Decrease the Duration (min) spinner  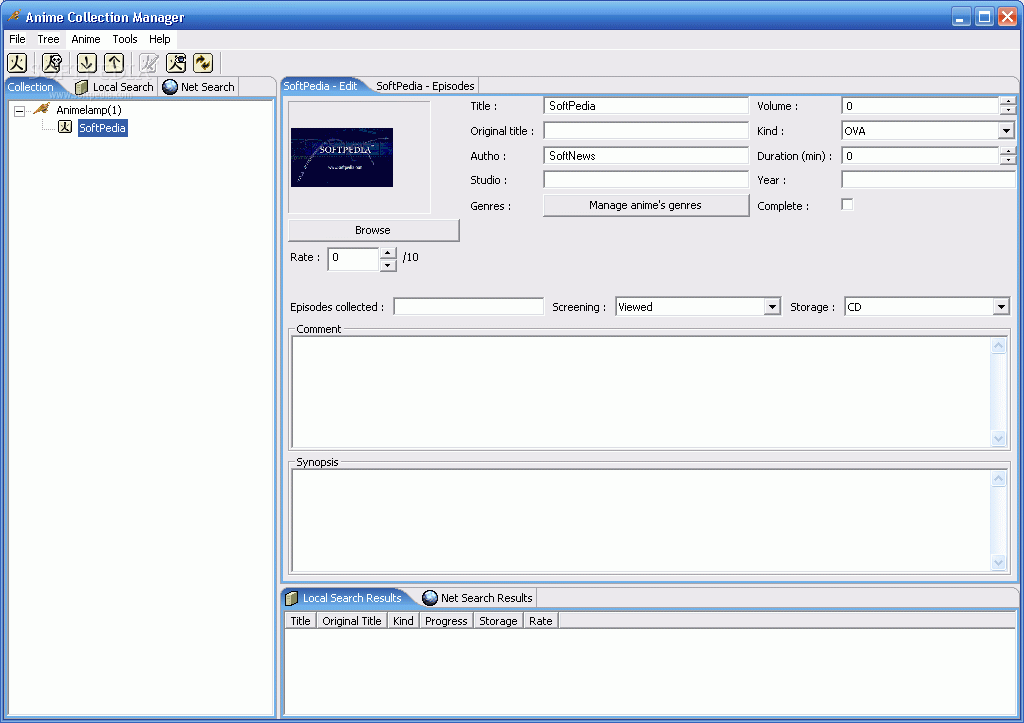tap(1008, 159)
